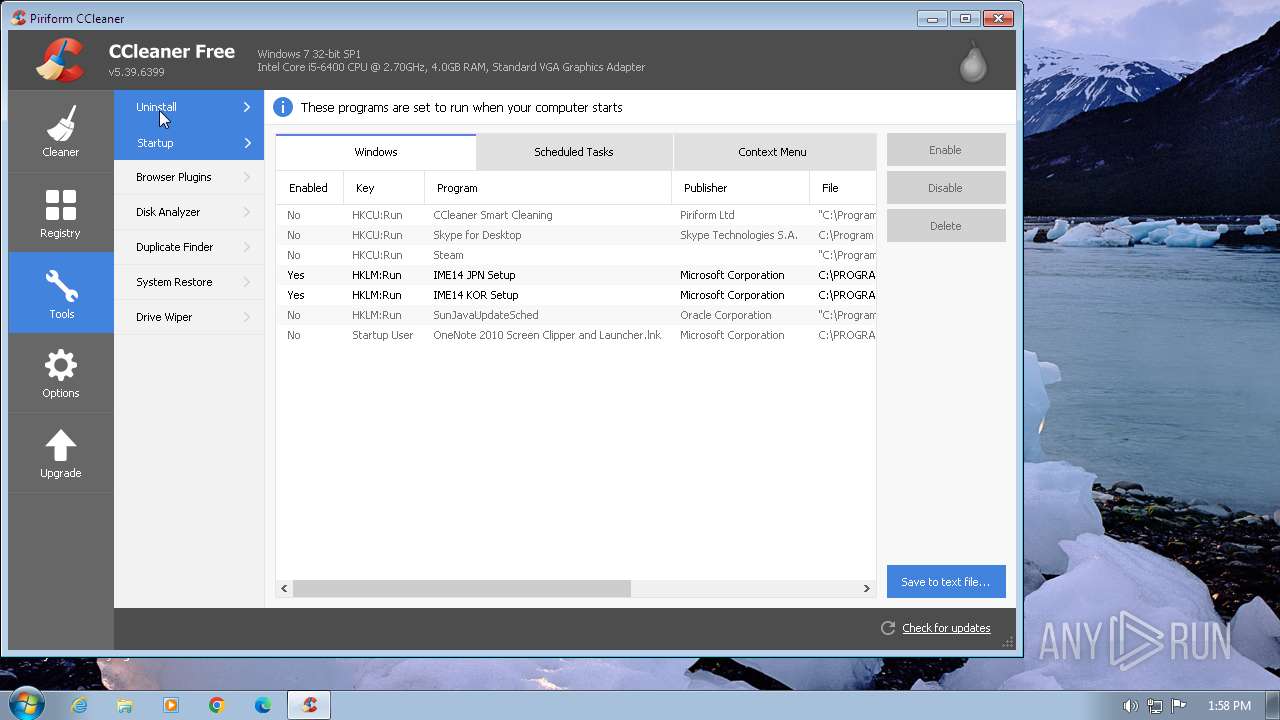Select OneNote 2010 Screen Clipper entry

coord(576,335)
